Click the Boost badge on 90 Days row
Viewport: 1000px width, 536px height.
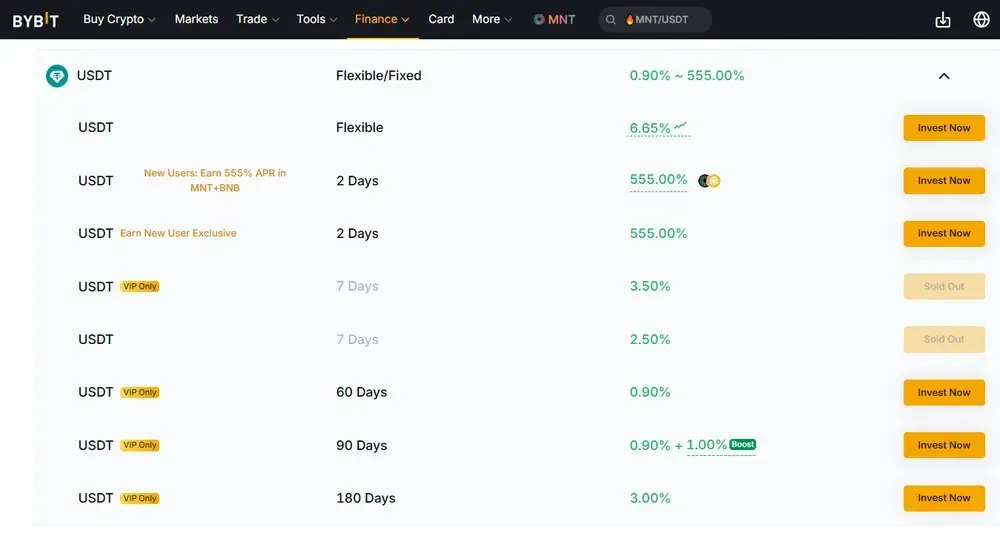coord(742,444)
